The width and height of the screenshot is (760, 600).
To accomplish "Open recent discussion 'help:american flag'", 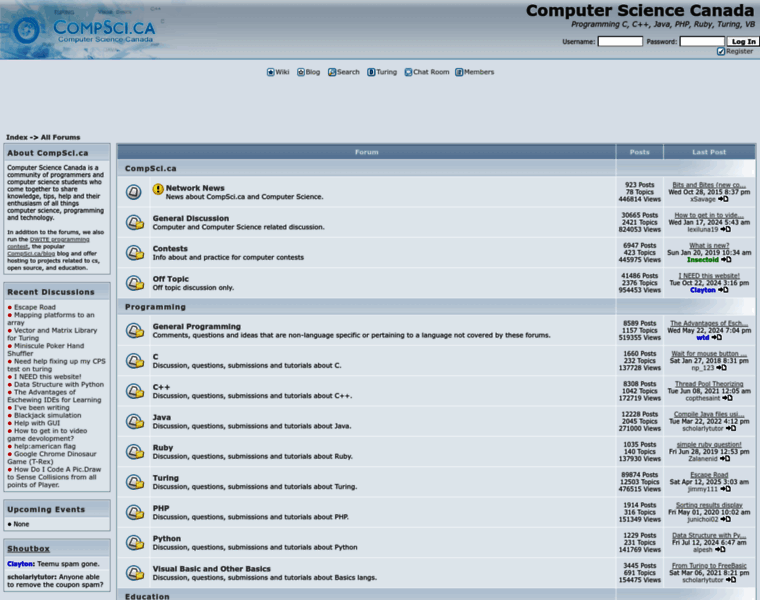I will pos(45,446).
